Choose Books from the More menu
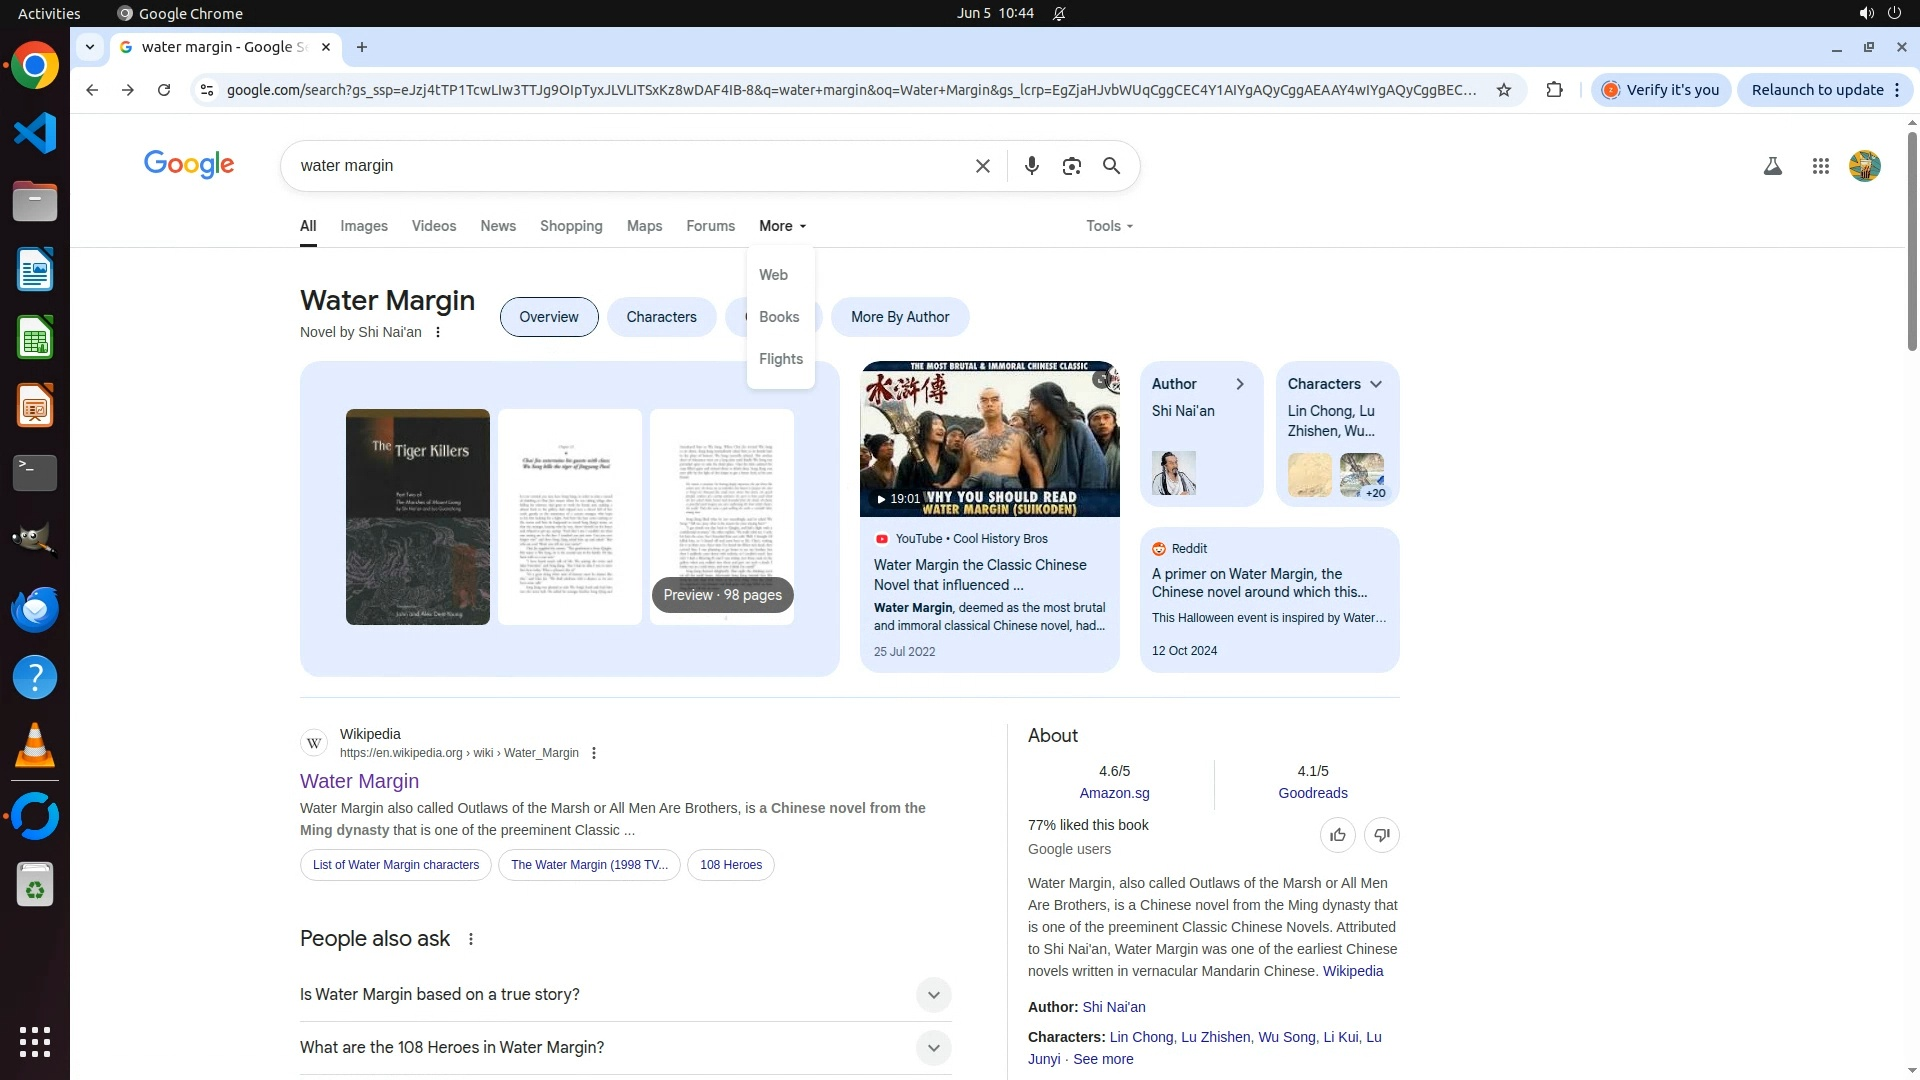Image resolution: width=1920 pixels, height=1080 pixels. tap(778, 317)
